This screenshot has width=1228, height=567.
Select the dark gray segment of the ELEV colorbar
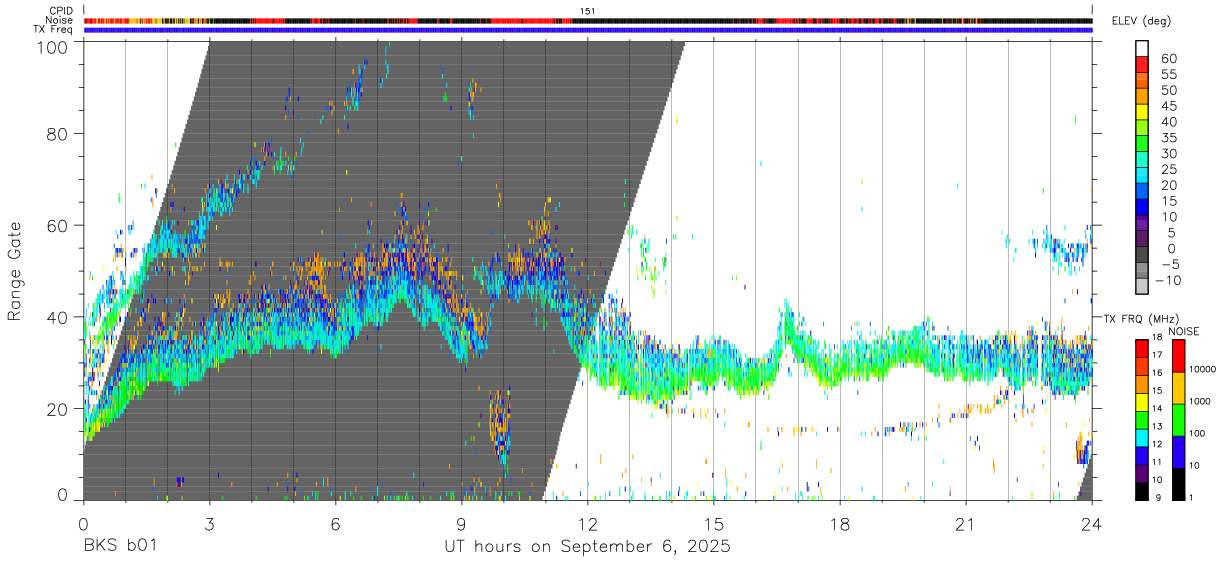click(1143, 256)
